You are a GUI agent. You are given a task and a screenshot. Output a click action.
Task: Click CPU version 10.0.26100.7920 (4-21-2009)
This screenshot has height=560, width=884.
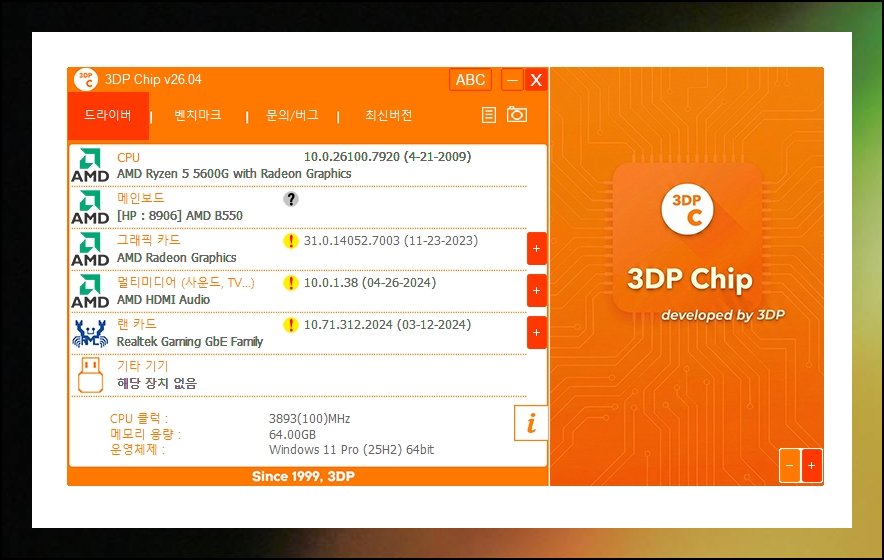click(x=387, y=157)
